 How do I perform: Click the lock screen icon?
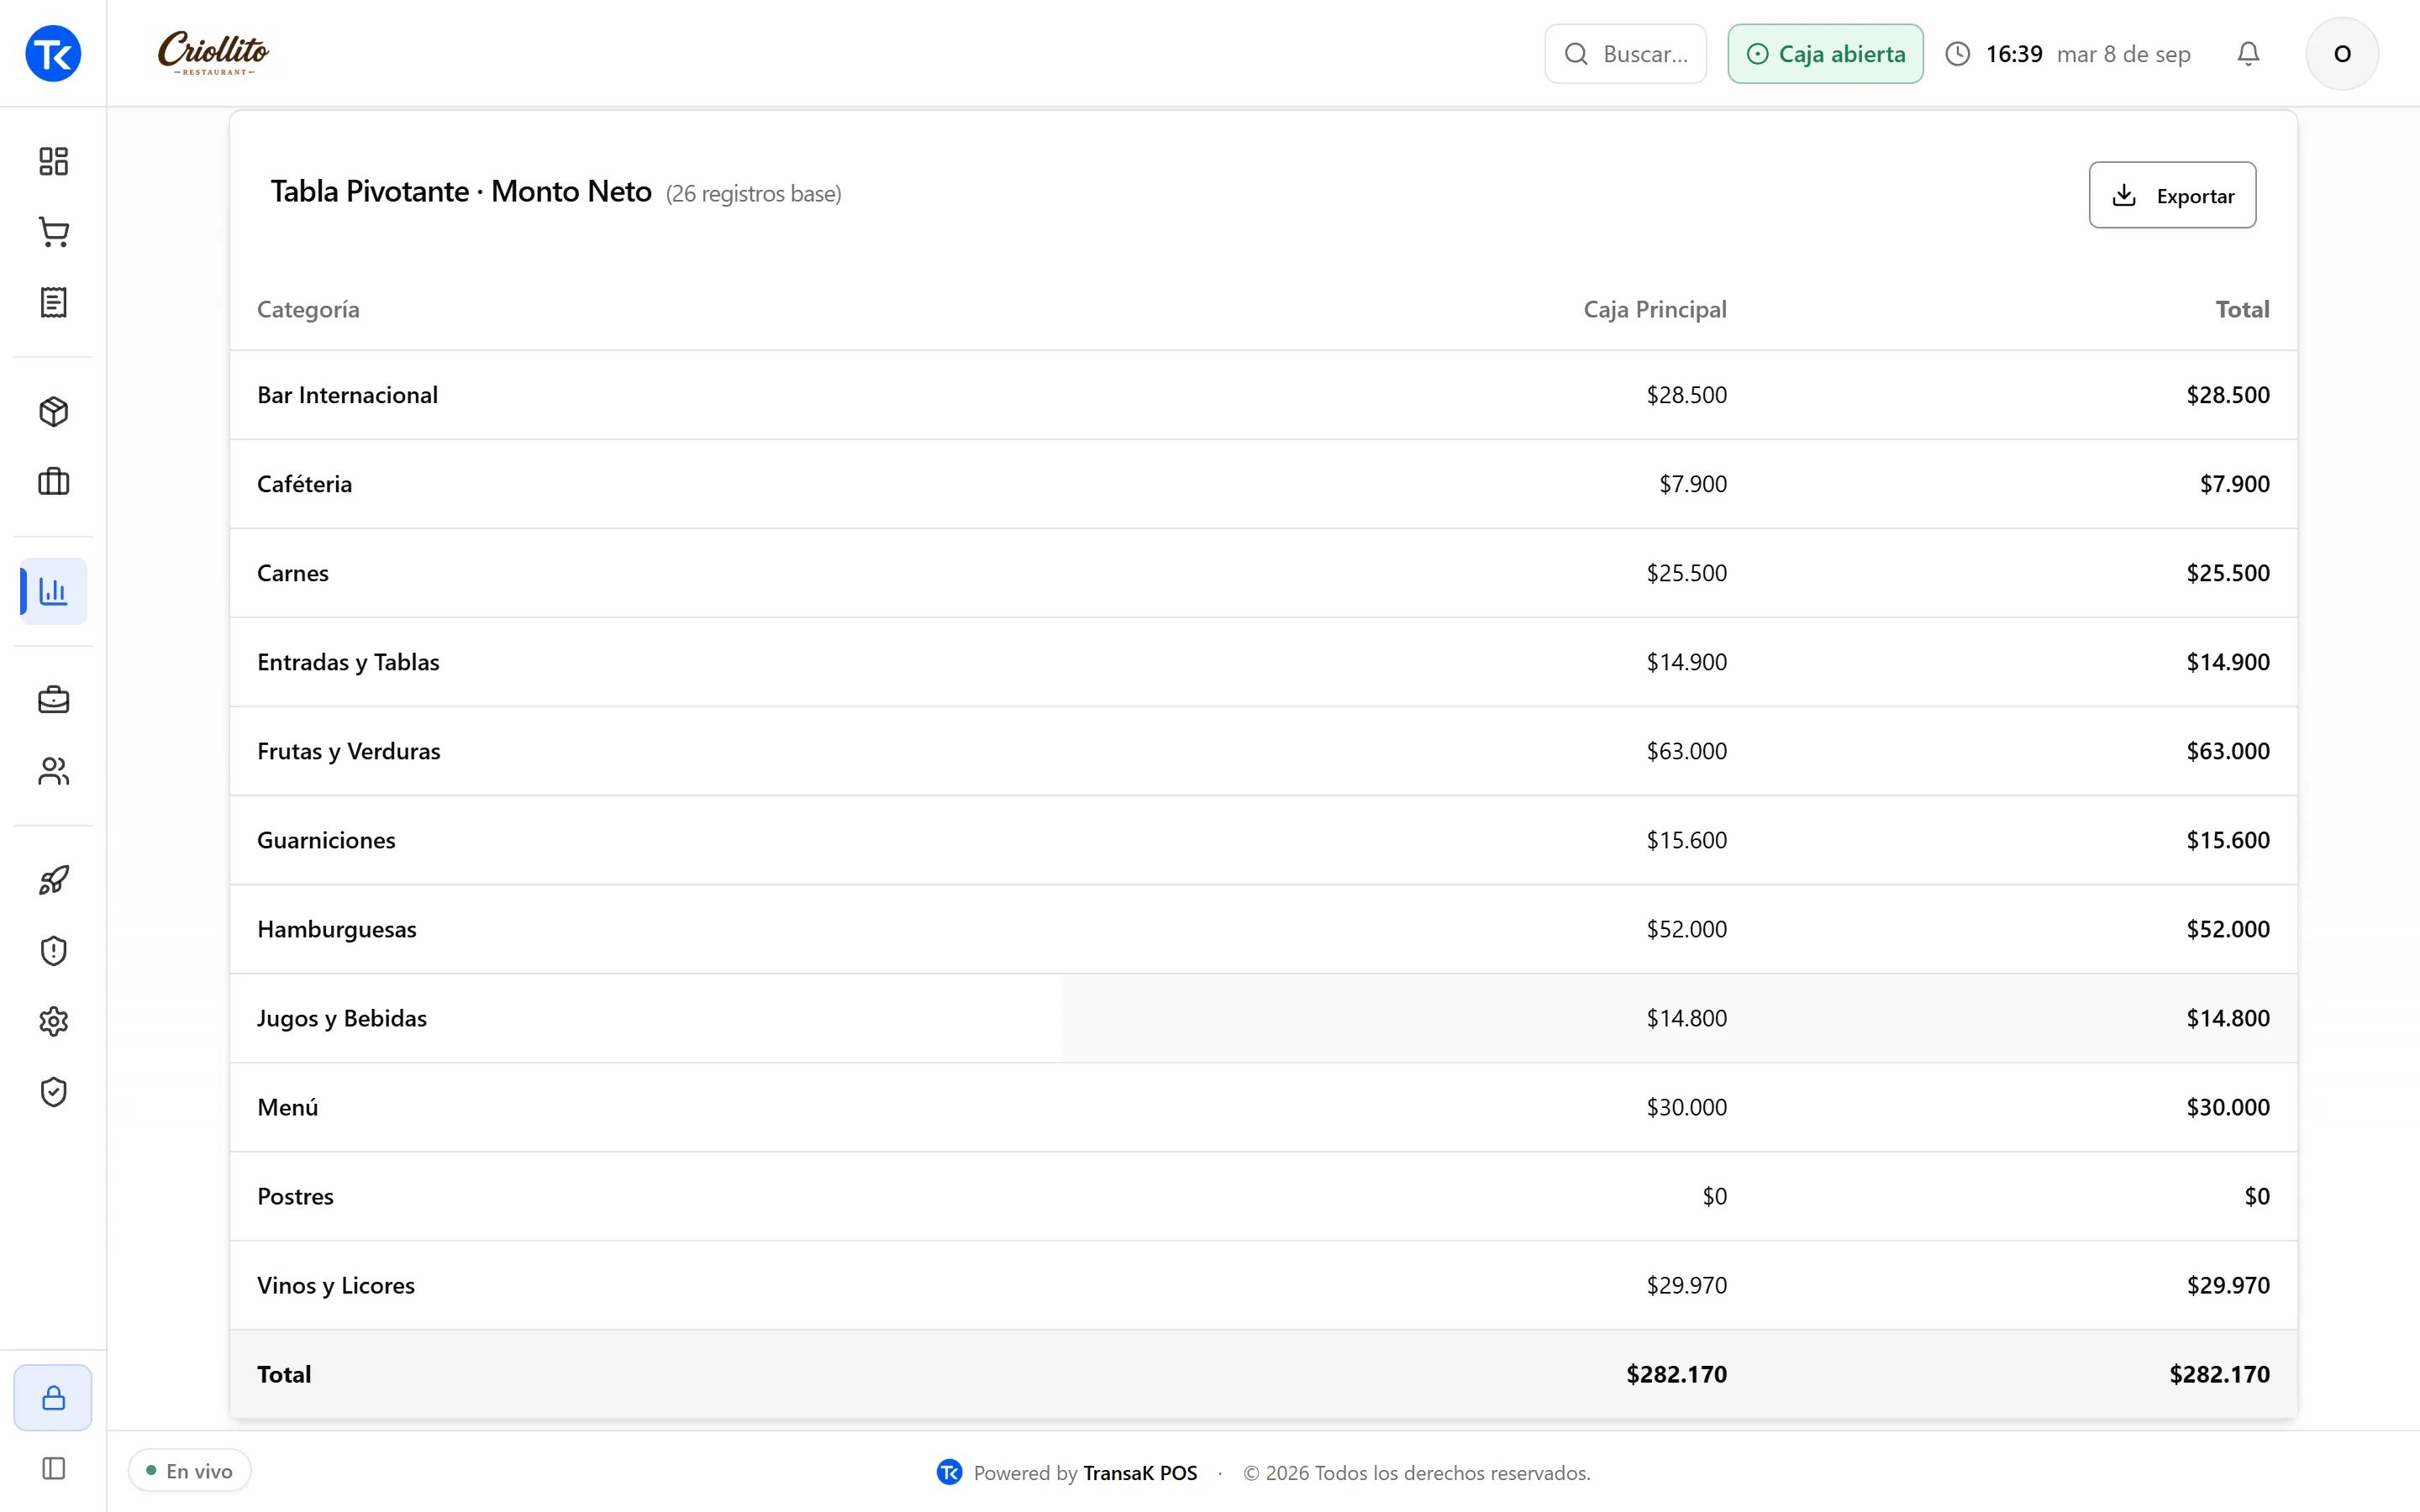click(53, 1397)
